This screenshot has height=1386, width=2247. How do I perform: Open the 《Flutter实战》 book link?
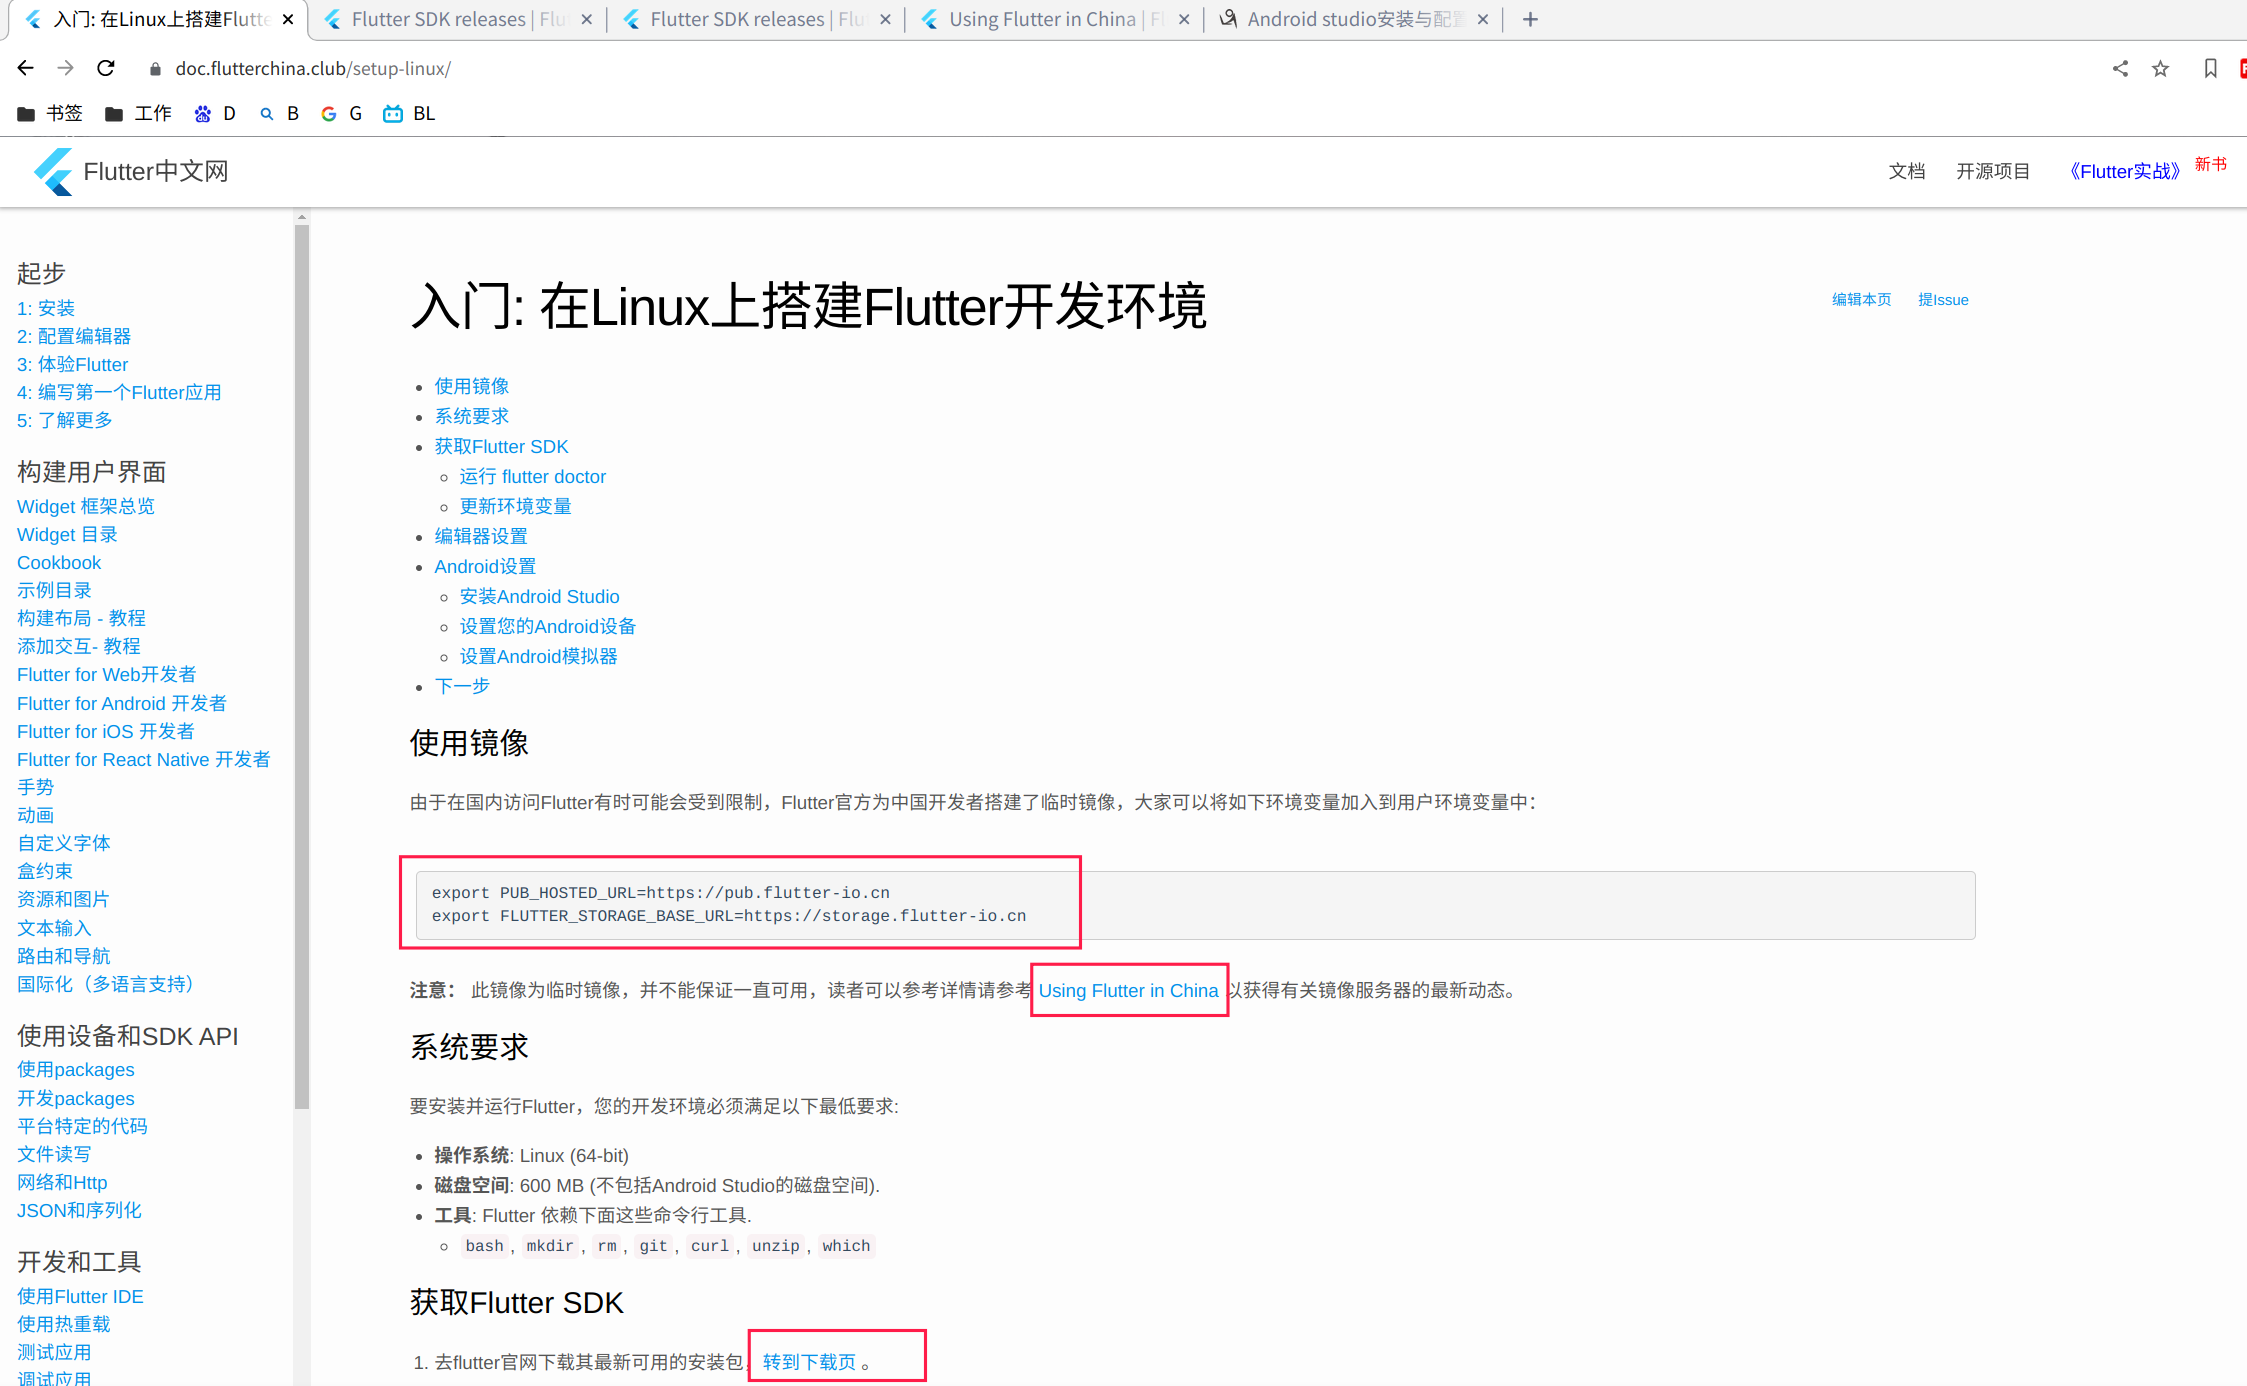[x=2124, y=171]
